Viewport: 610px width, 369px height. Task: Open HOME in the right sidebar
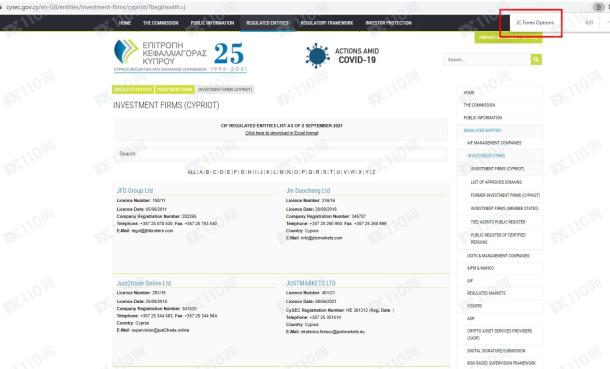(469, 93)
